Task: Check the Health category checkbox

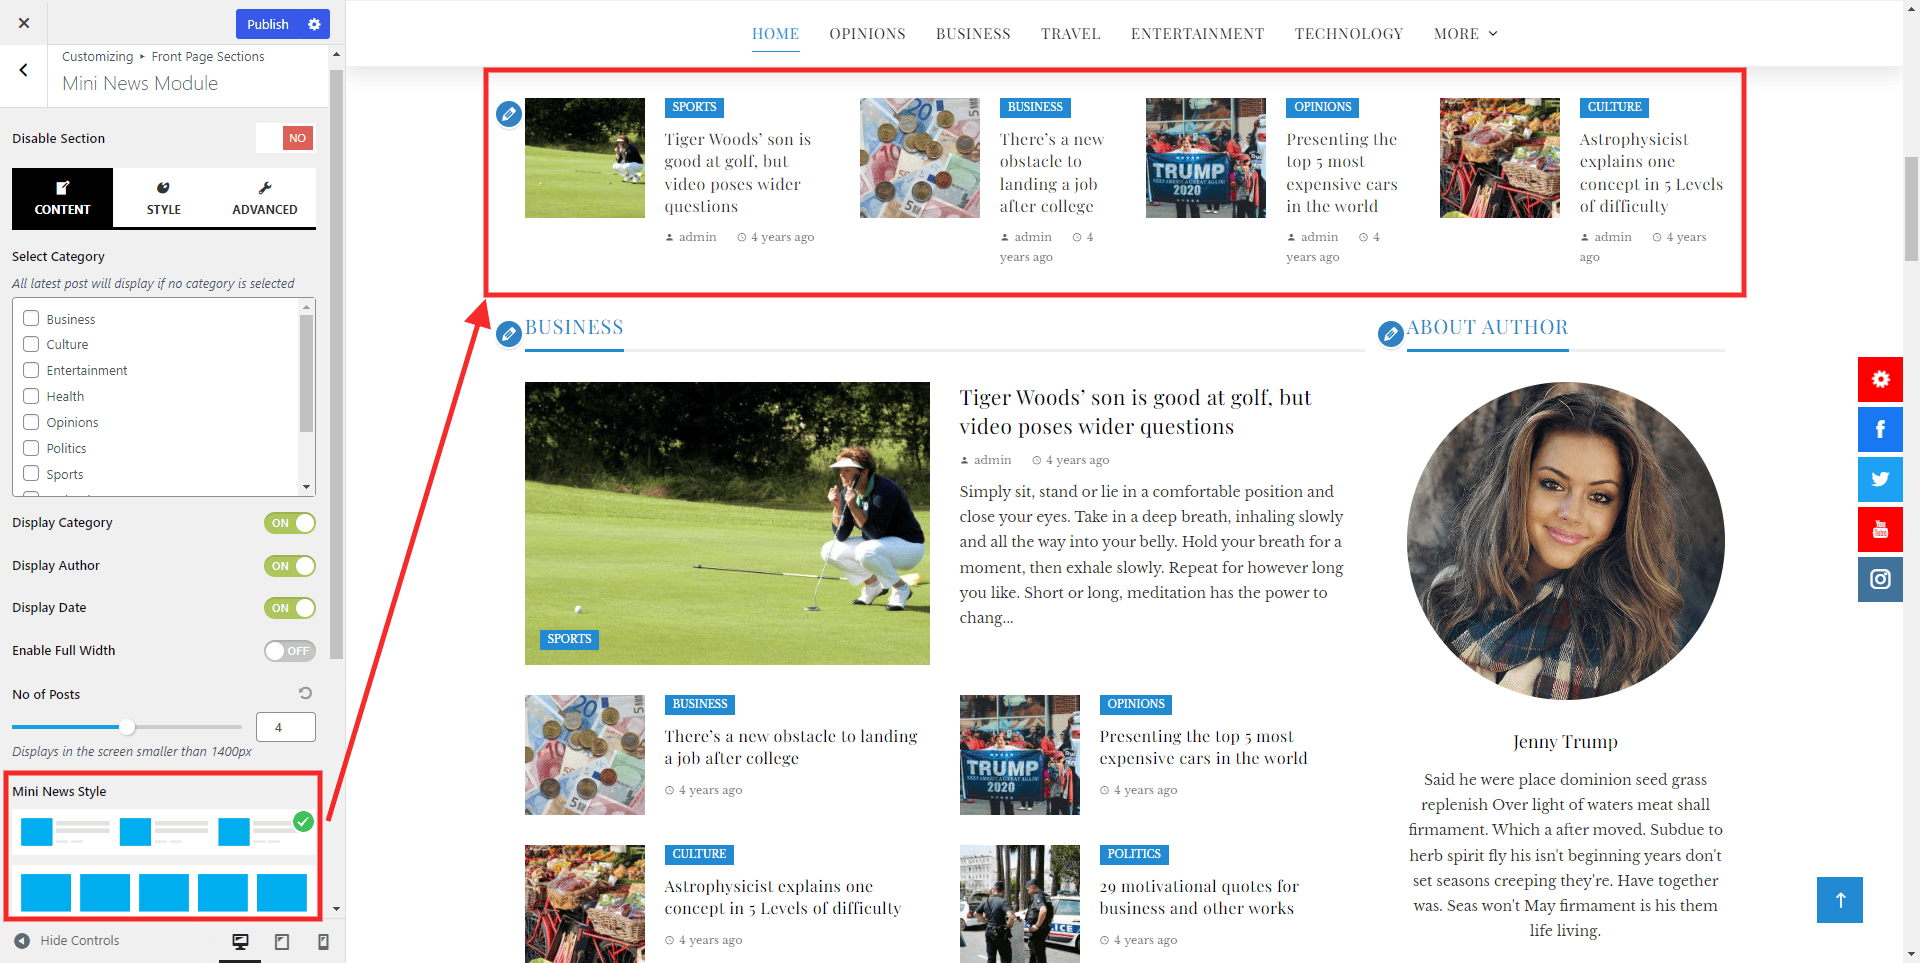Action: 31,396
